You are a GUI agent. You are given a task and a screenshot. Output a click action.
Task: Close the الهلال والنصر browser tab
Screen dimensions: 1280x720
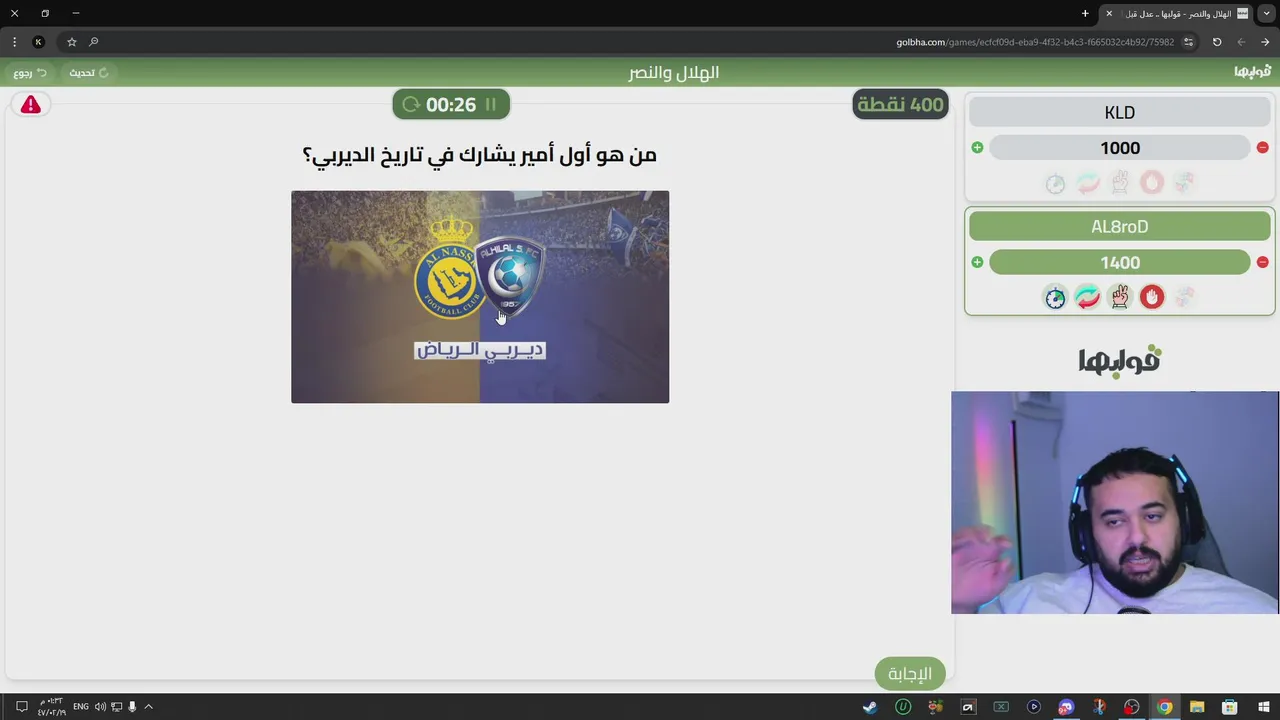point(1109,13)
